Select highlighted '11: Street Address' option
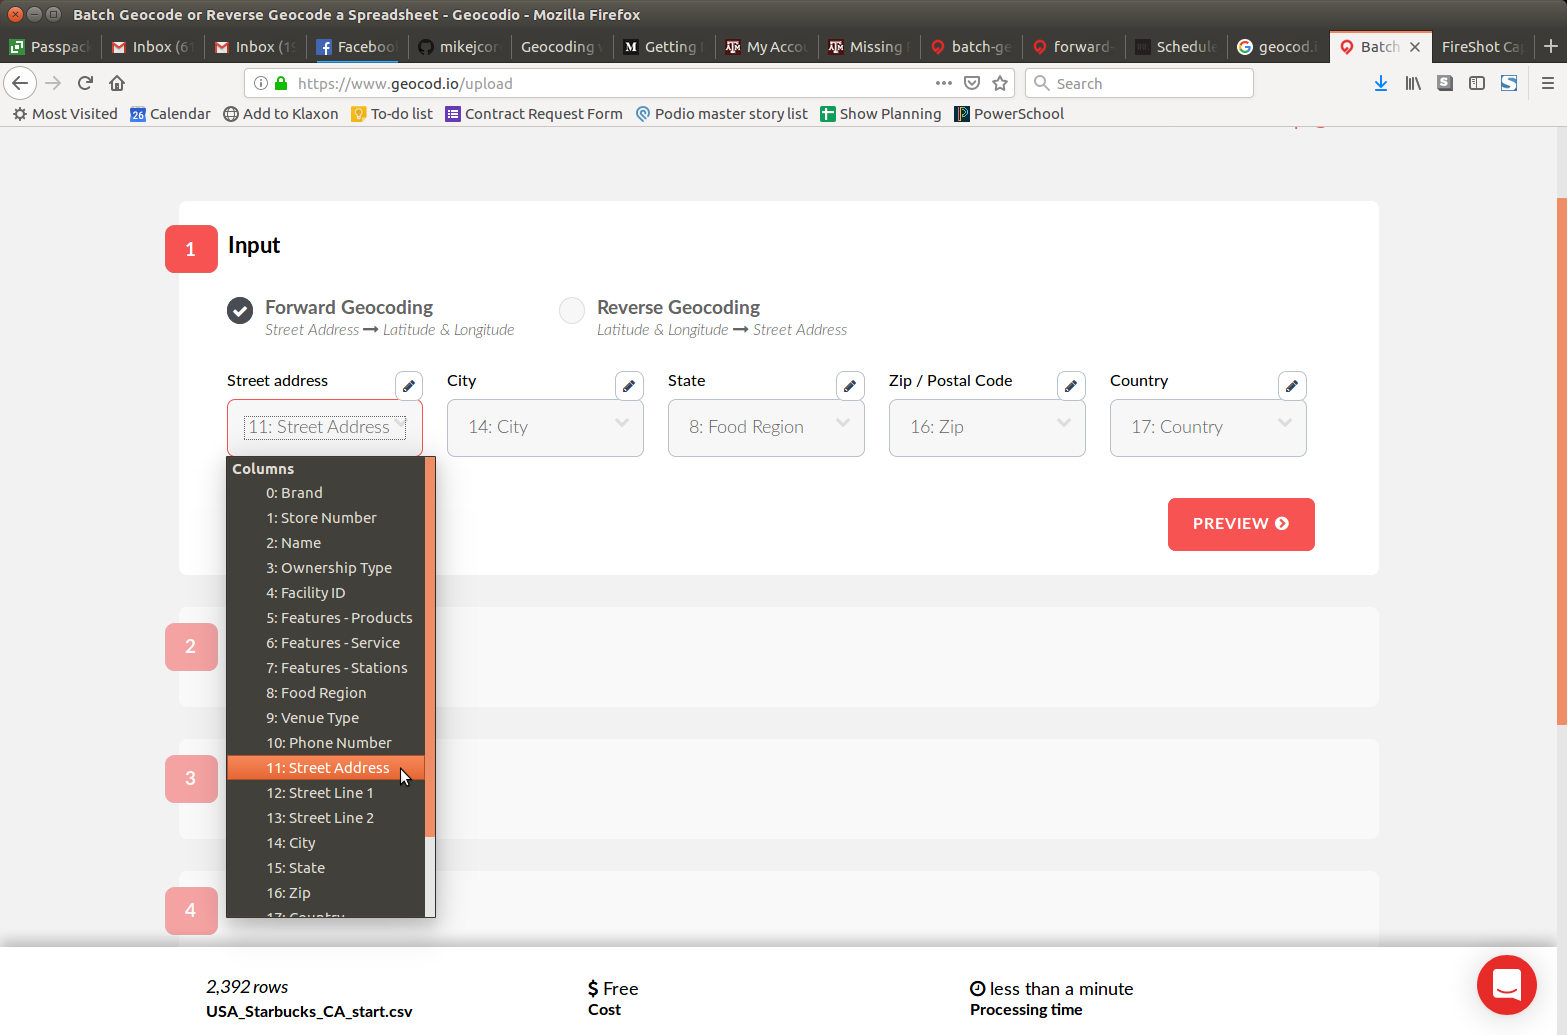 326,768
